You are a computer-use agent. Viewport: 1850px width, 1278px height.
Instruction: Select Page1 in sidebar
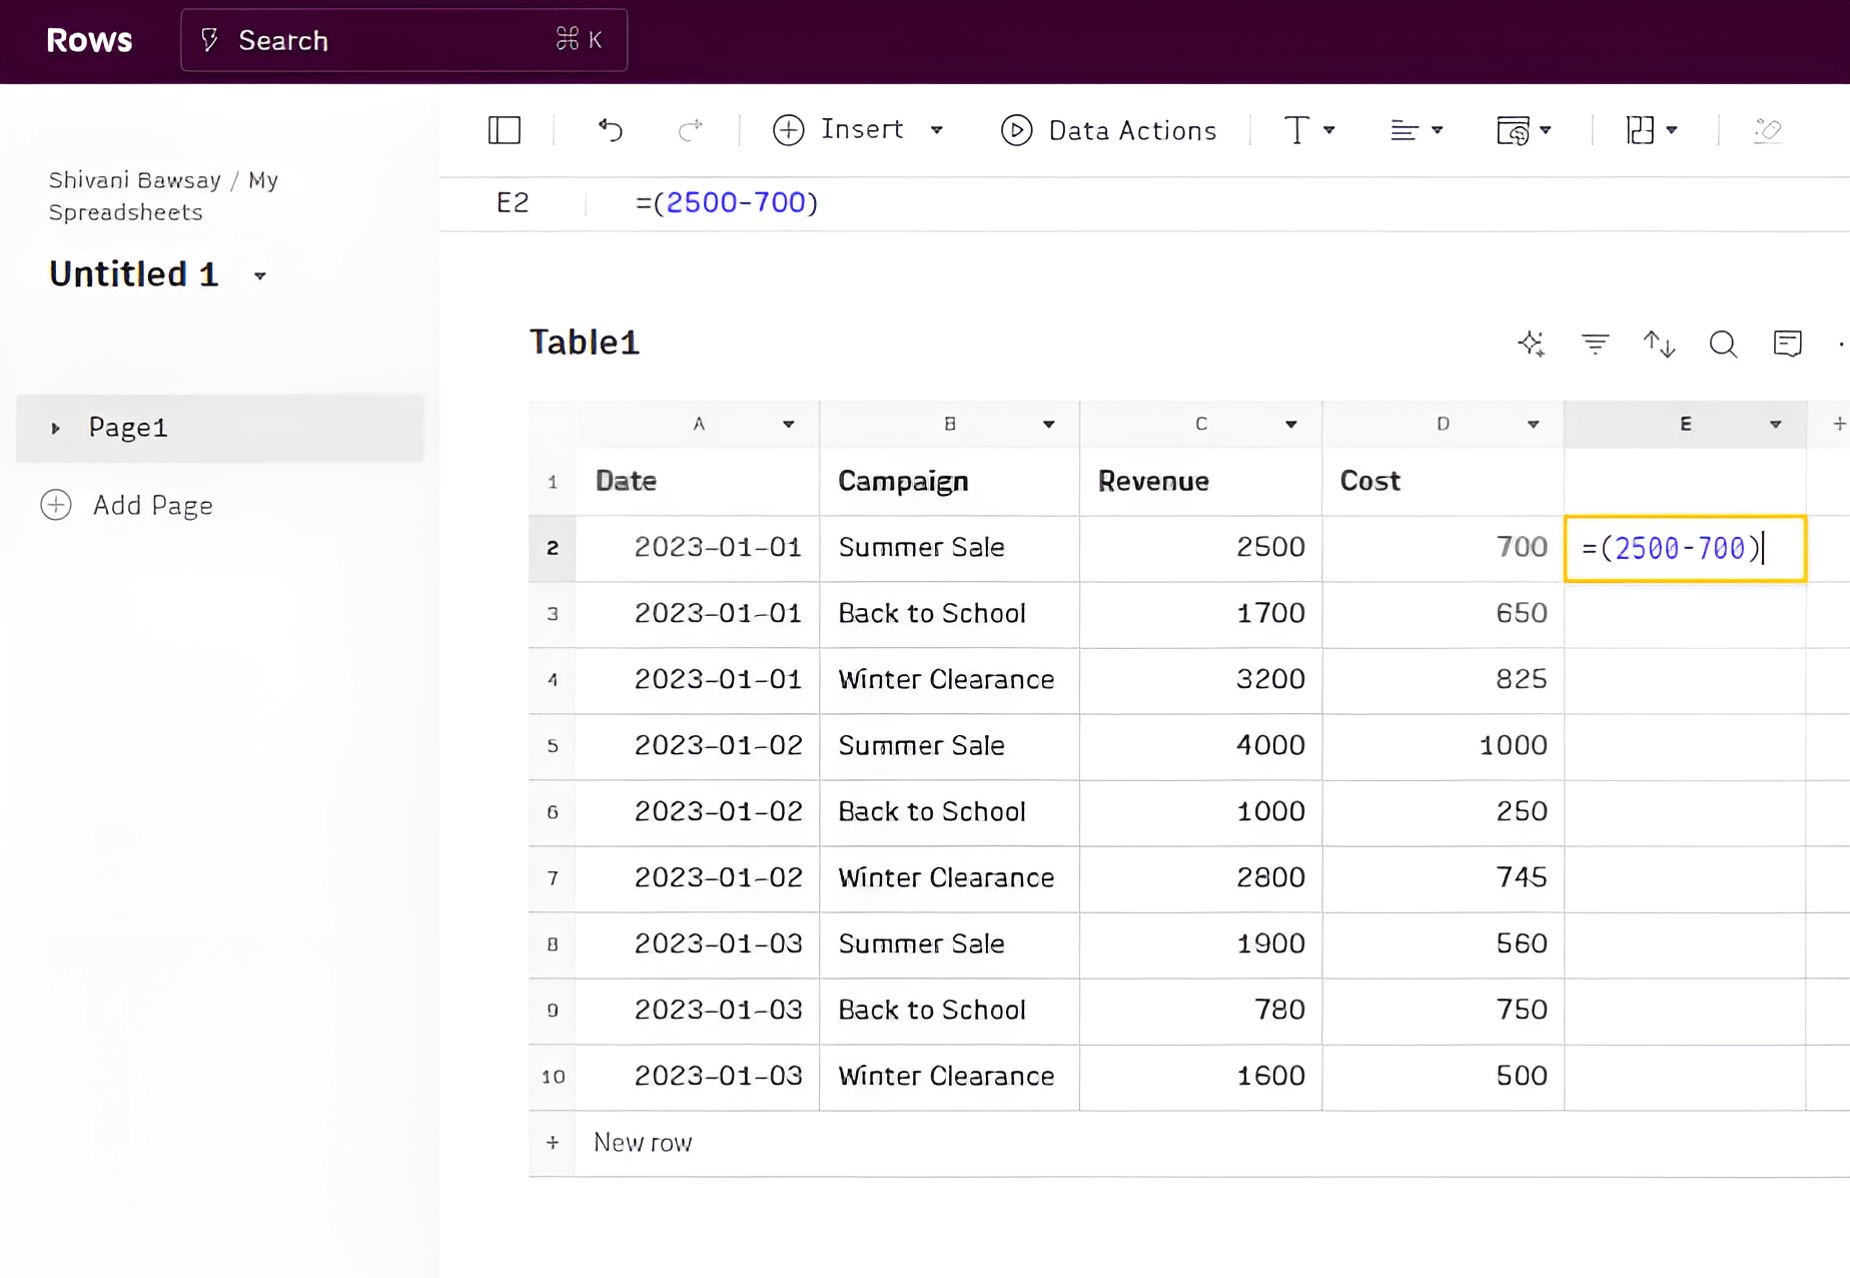(220, 428)
